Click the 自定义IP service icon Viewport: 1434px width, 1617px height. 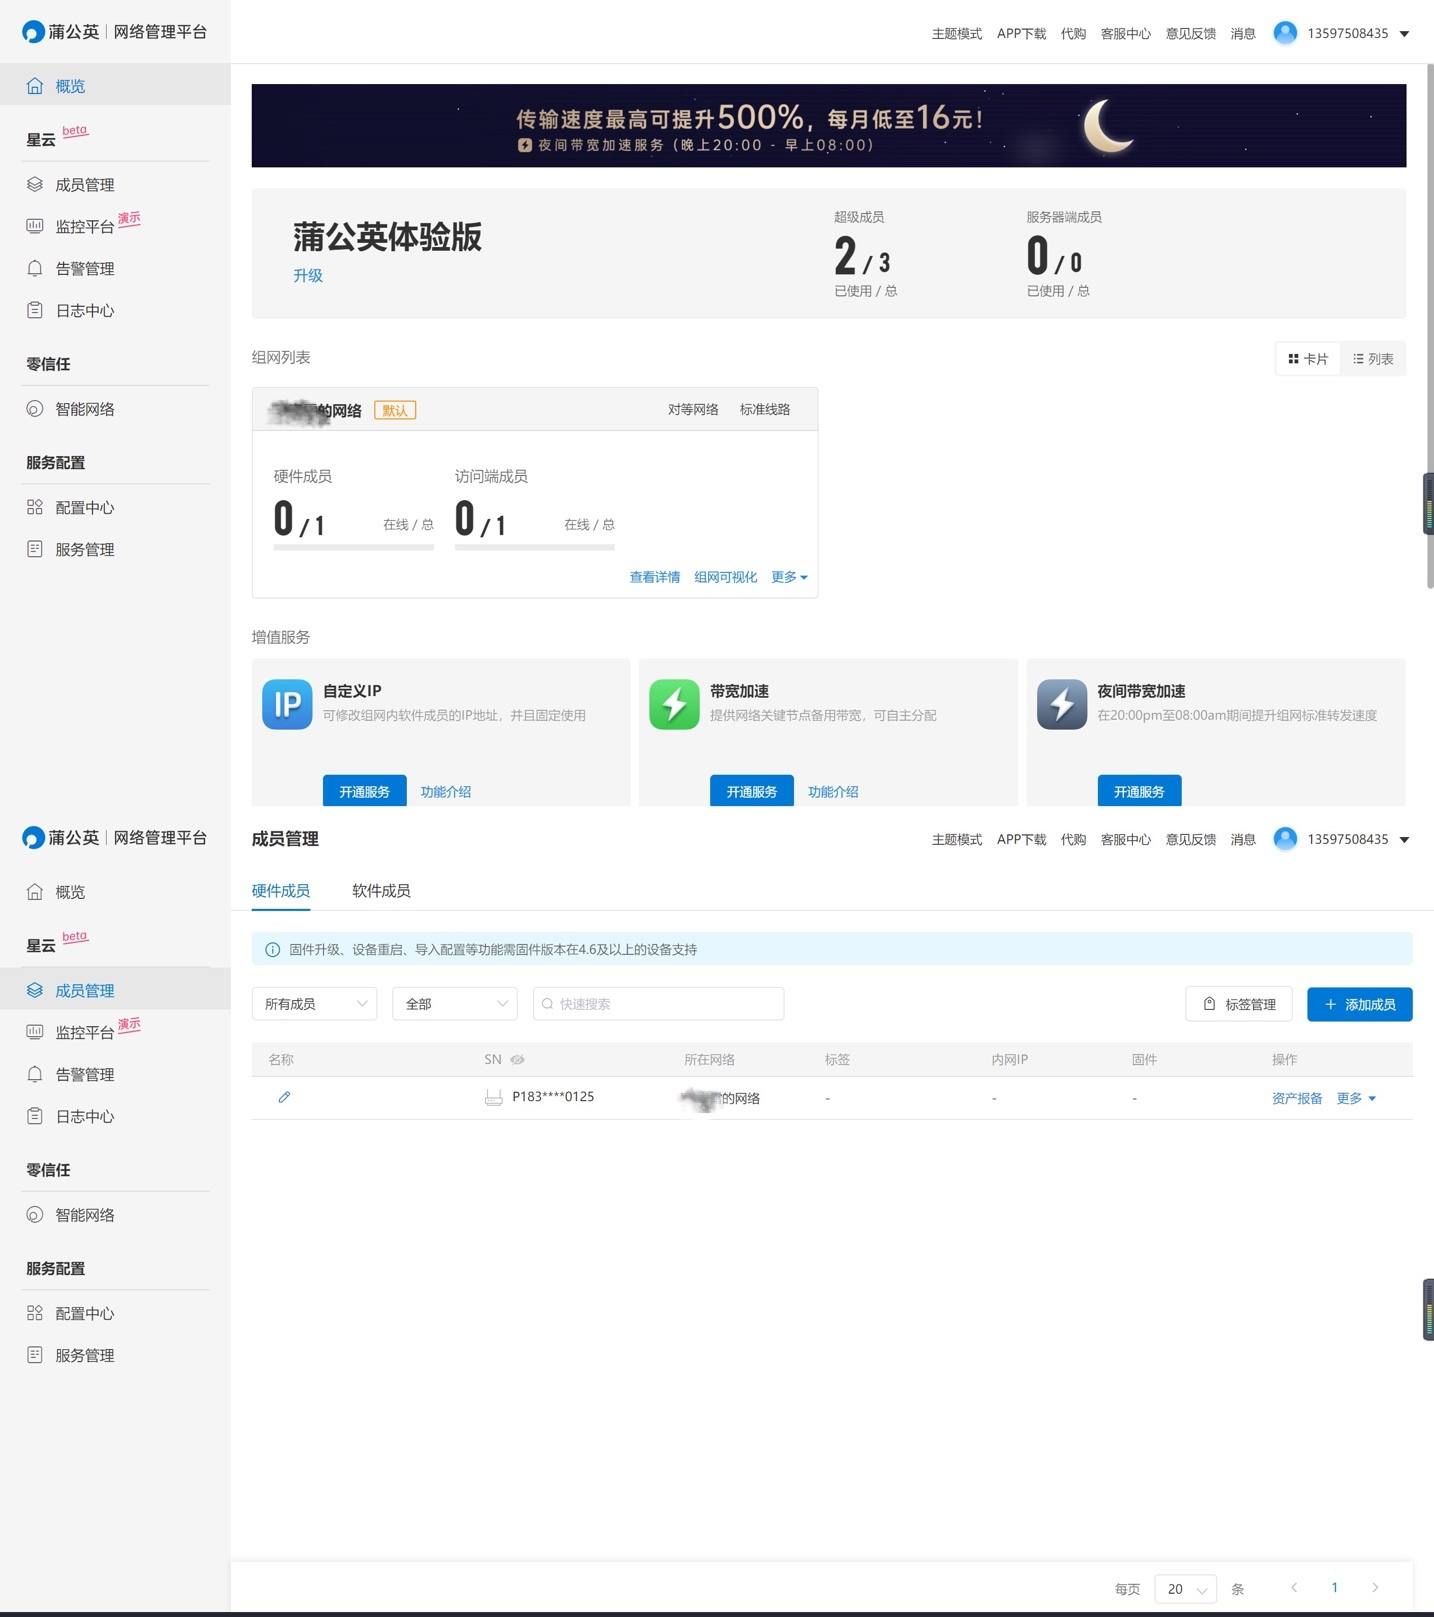click(x=287, y=704)
